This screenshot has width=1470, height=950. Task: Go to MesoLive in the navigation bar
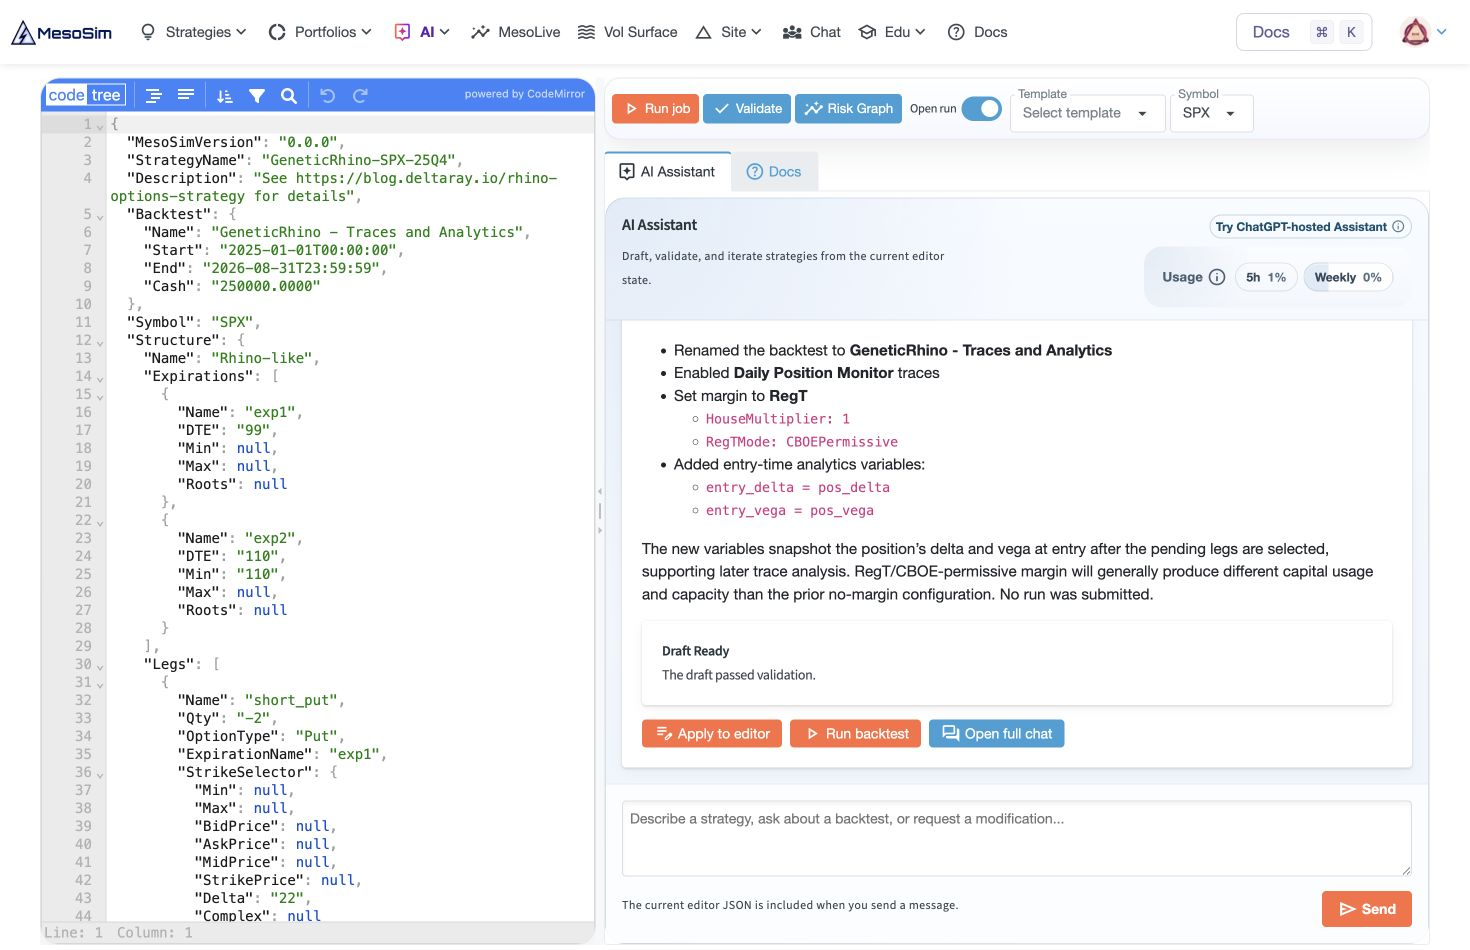[516, 32]
